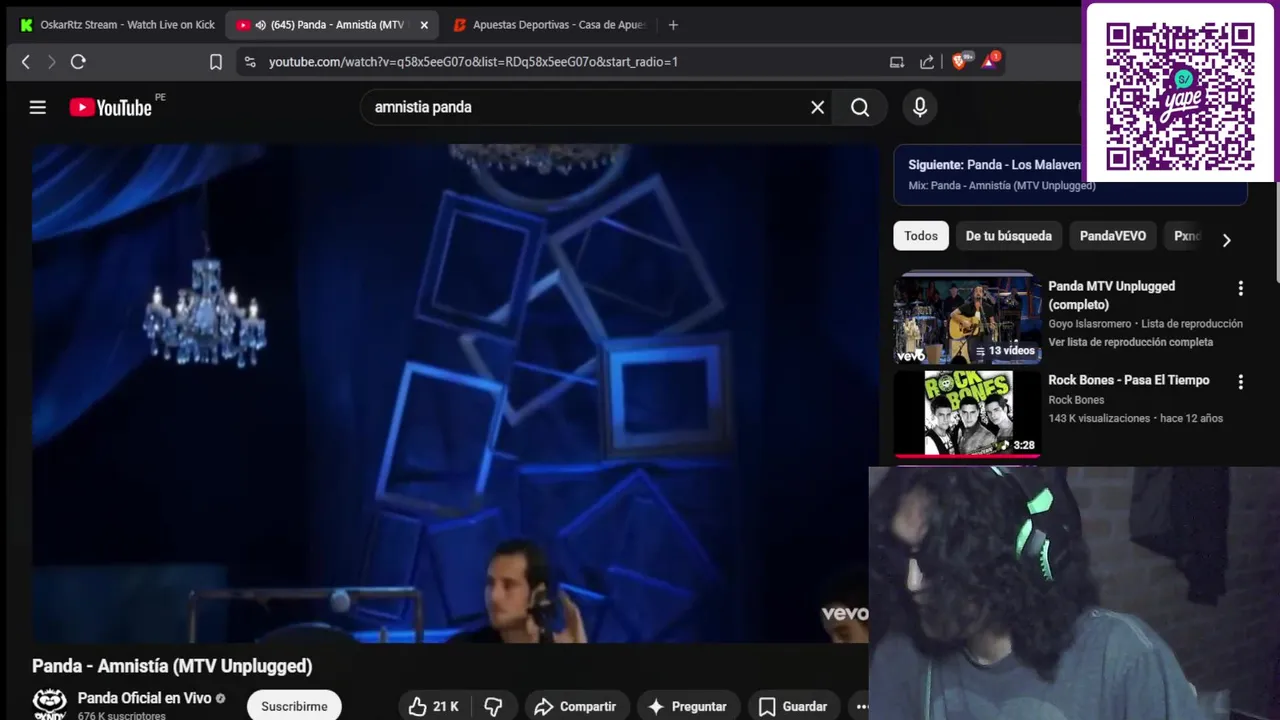Go forward with browser forward arrow
This screenshot has width=1280, height=720.
52,62
